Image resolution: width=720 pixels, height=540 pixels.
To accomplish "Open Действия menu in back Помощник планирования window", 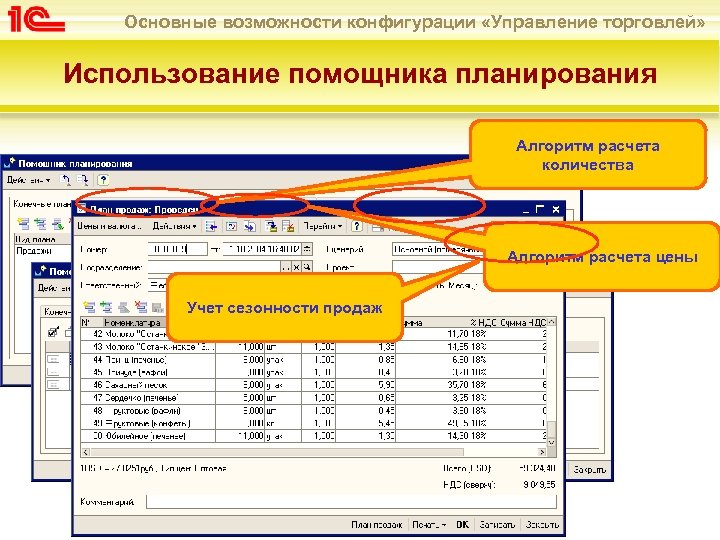I will point(28,180).
